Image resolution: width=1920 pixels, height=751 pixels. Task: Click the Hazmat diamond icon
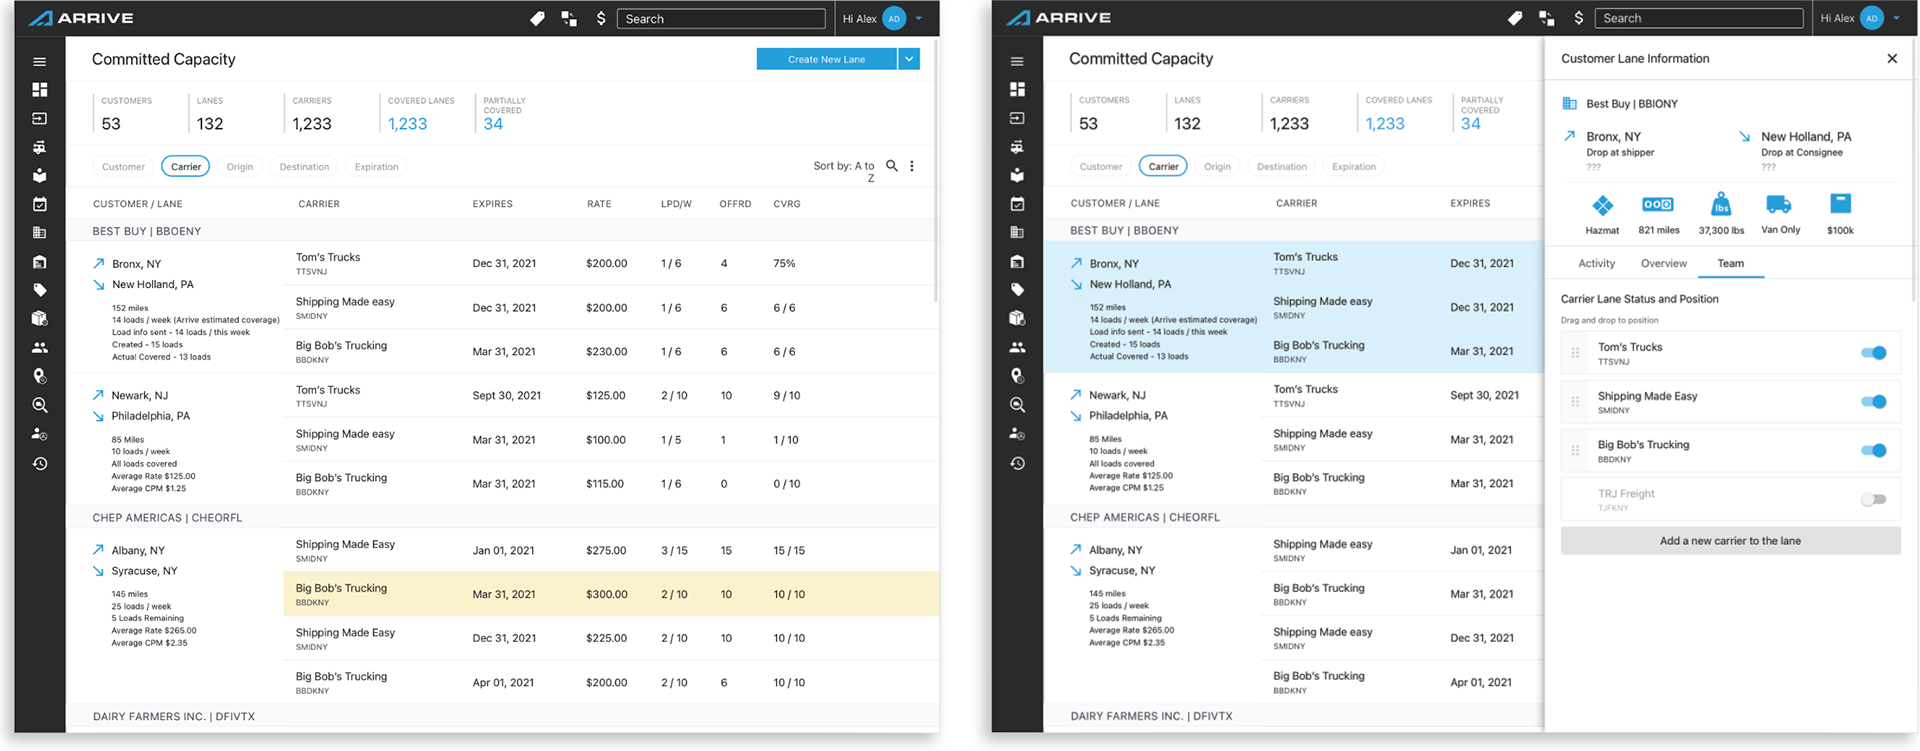(1602, 205)
